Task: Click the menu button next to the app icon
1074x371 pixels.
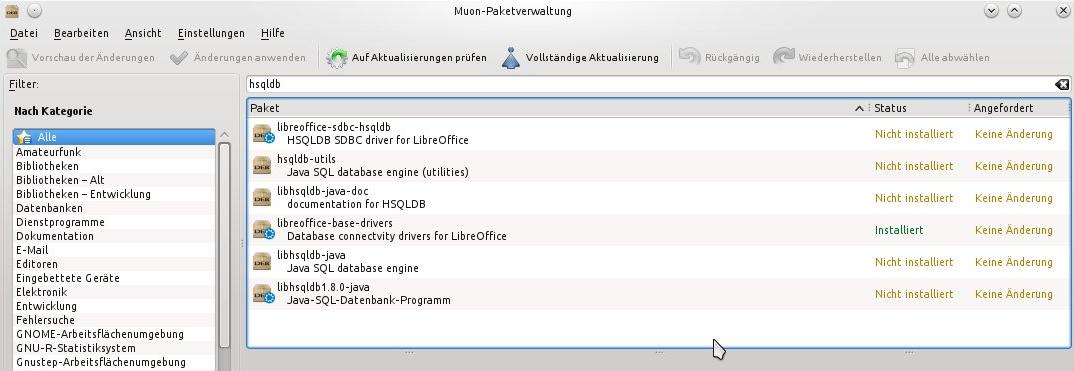Action: [x=34, y=11]
